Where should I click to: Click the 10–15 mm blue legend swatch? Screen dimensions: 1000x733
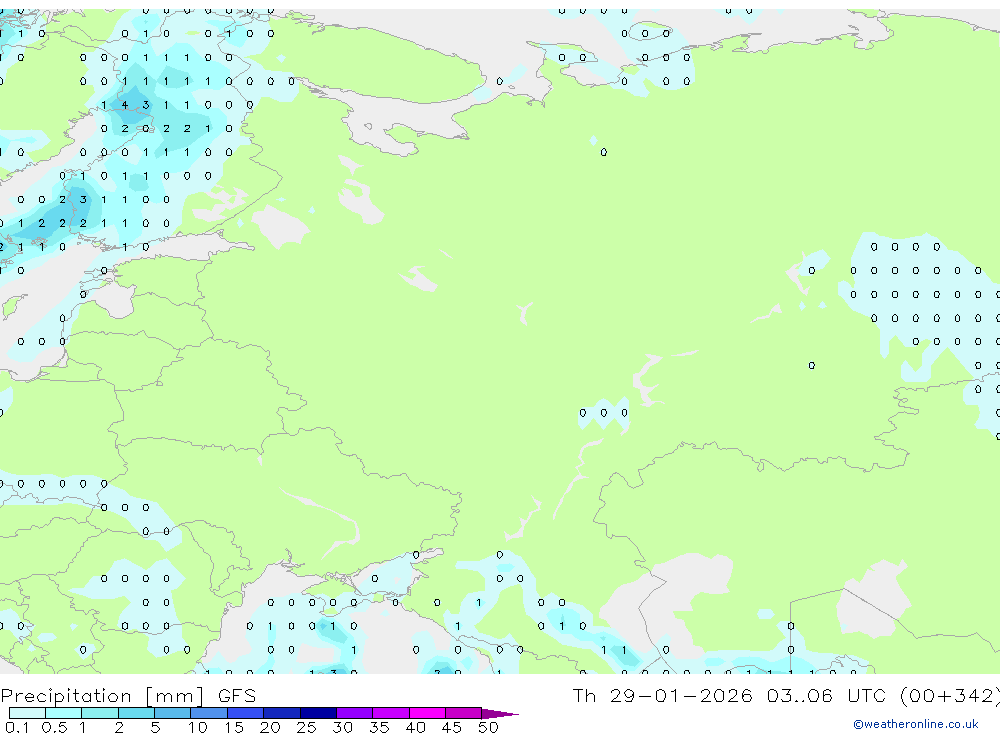click(209, 713)
